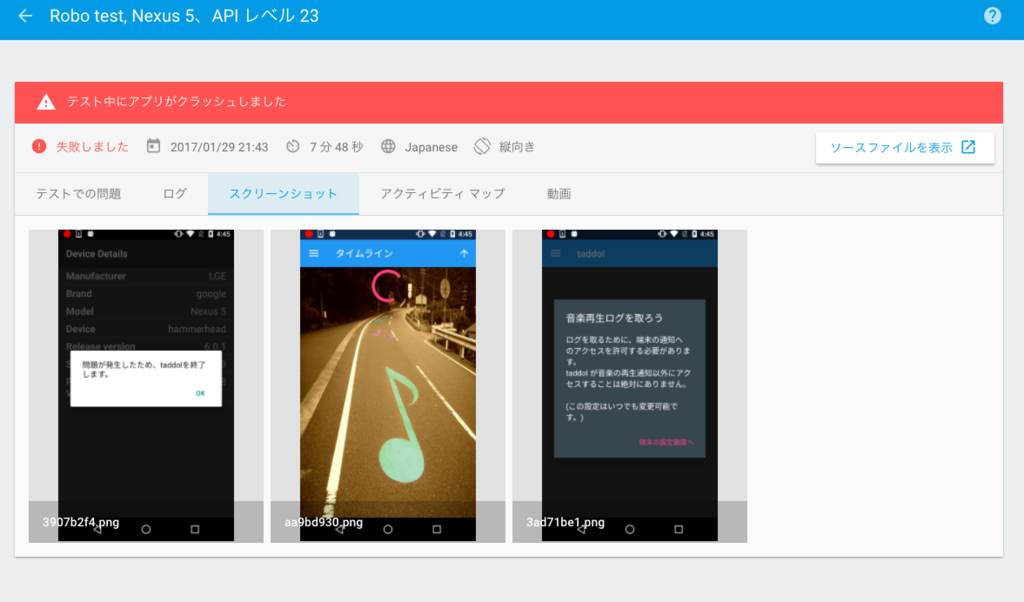Select the スクリーンショット tab
The width and height of the screenshot is (1024, 602).
(x=283, y=194)
